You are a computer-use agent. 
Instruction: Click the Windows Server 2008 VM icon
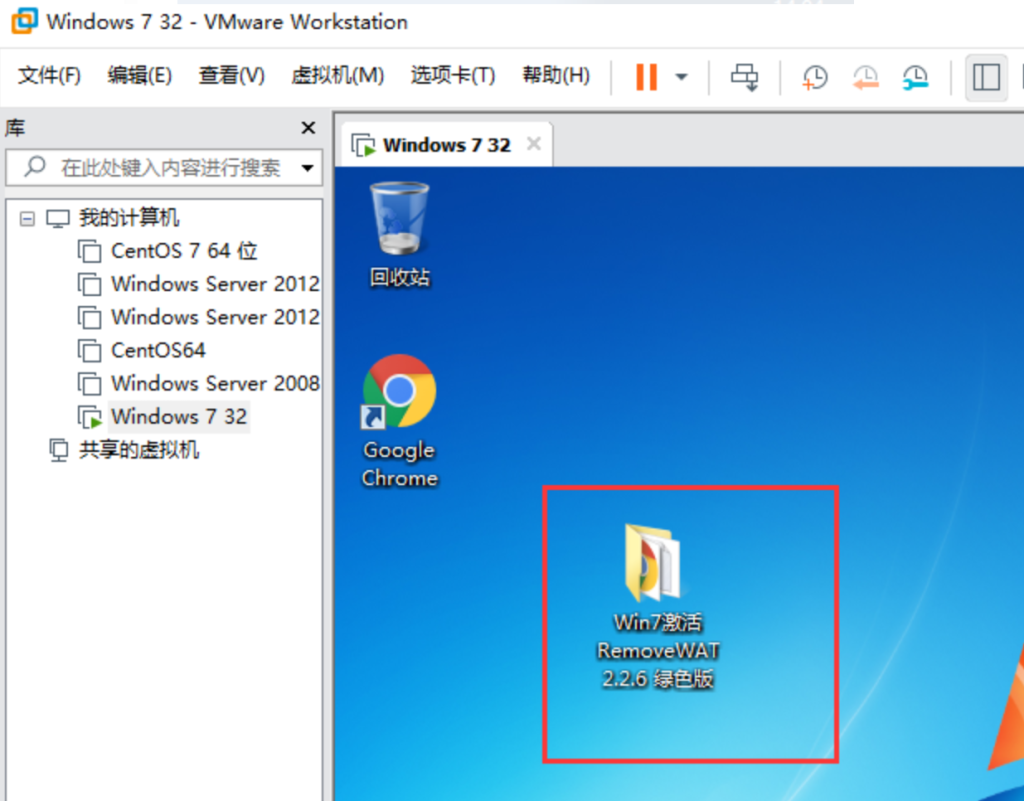pyautogui.click(x=89, y=383)
